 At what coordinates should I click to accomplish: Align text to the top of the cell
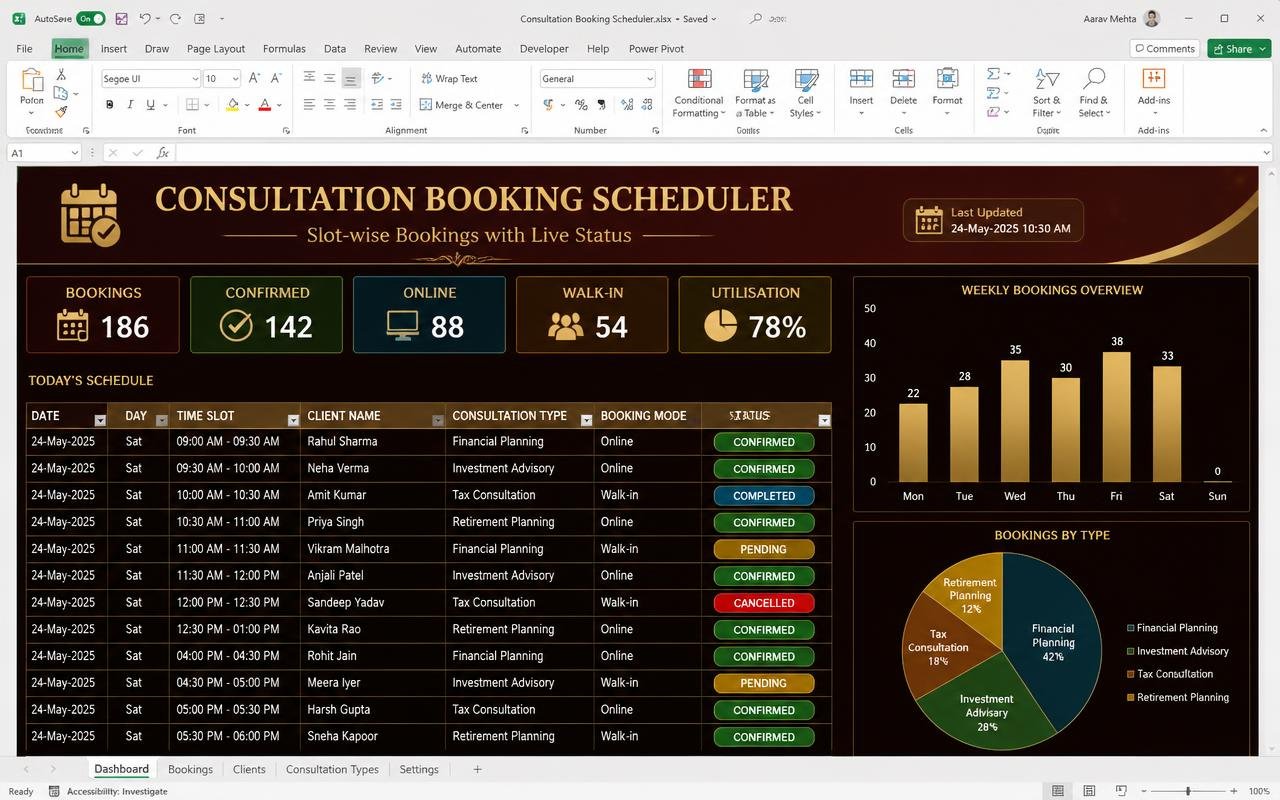[x=309, y=78]
